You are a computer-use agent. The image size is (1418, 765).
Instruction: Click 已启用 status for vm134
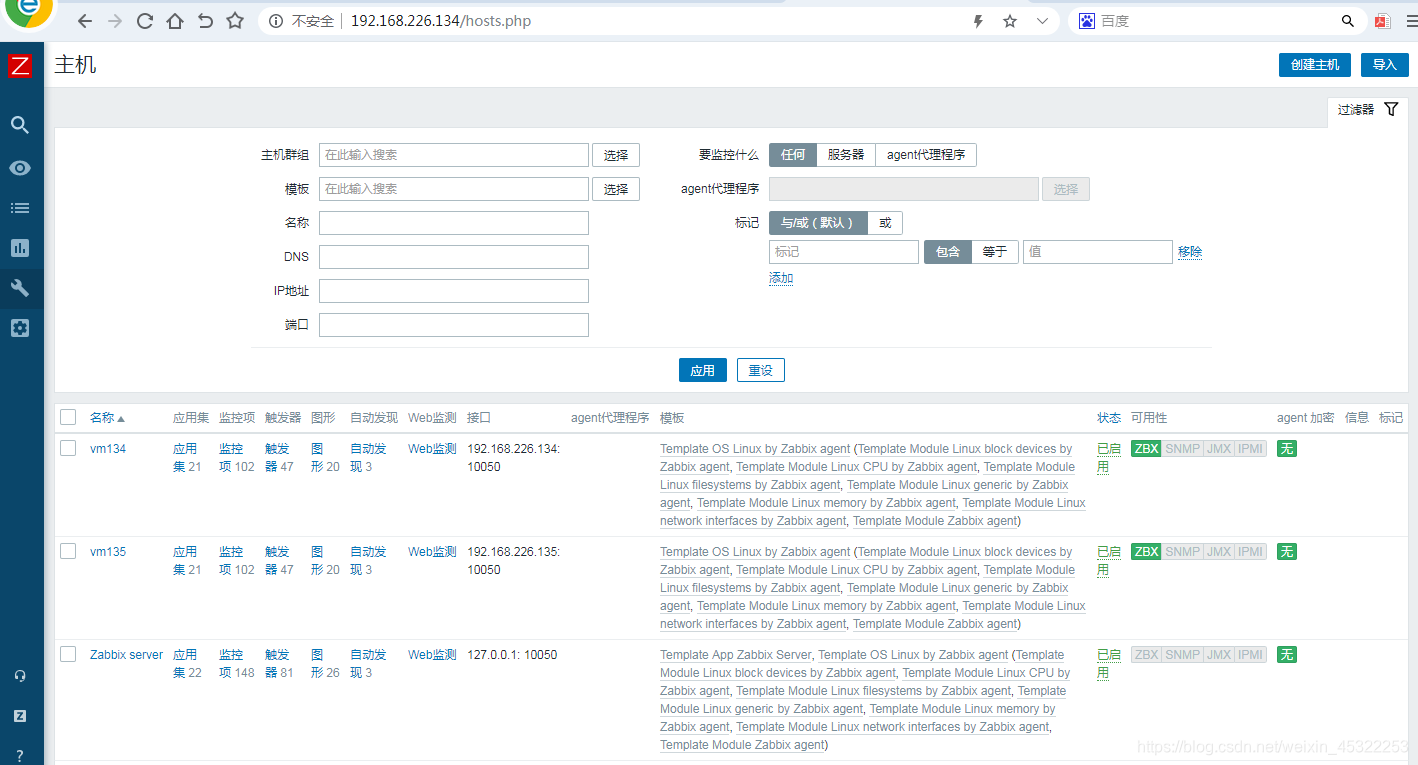coord(1109,458)
